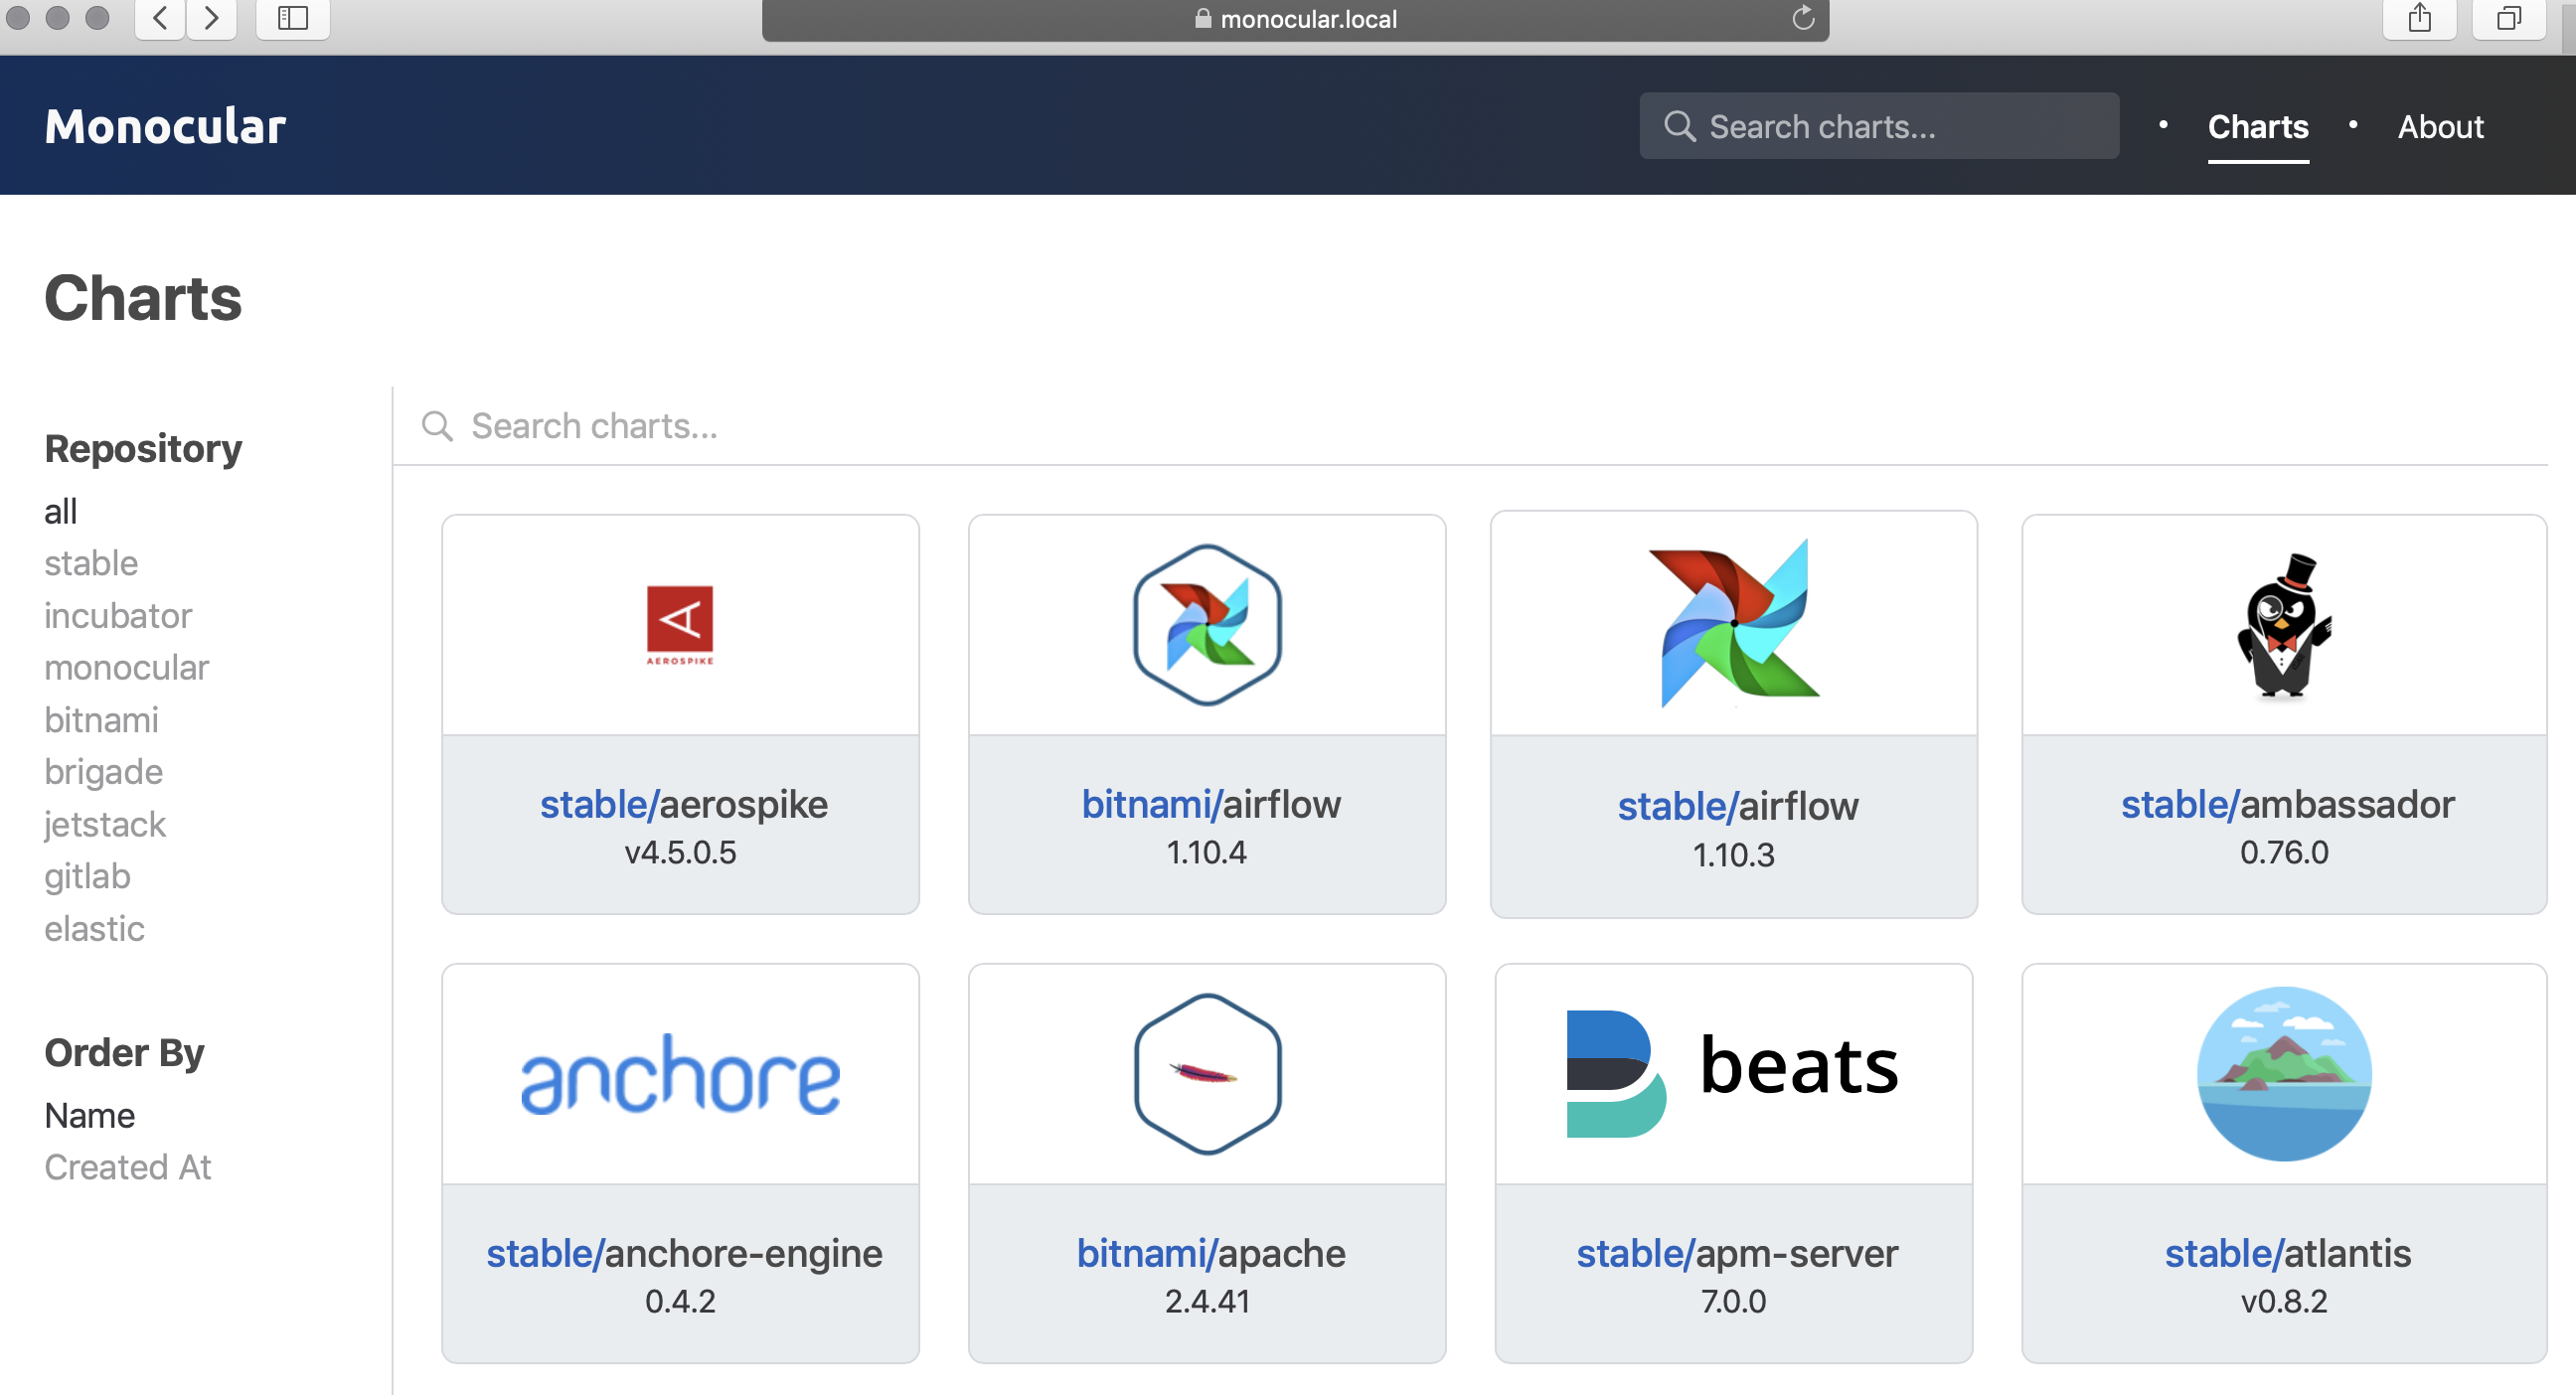The image size is (2576, 1395).
Task: Click the Atlantis island logo
Action: [x=2284, y=1073]
